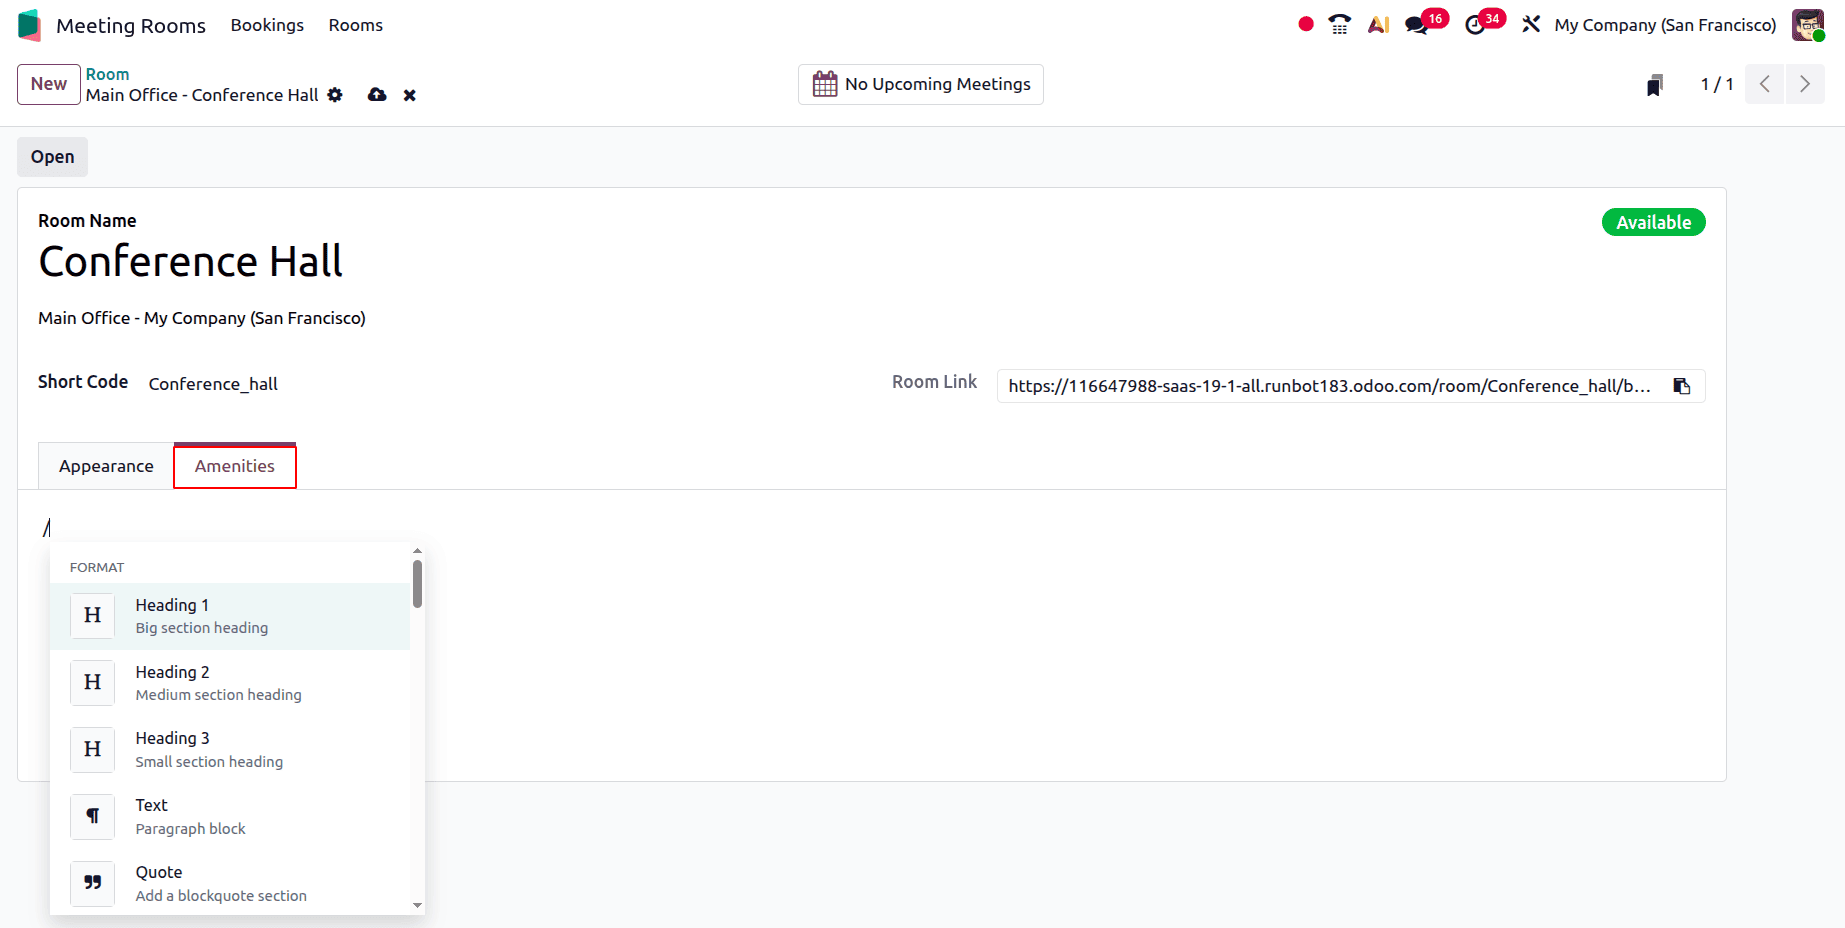Click the red recording indicator icon
1845x928 pixels.
(x=1306, y=24)
